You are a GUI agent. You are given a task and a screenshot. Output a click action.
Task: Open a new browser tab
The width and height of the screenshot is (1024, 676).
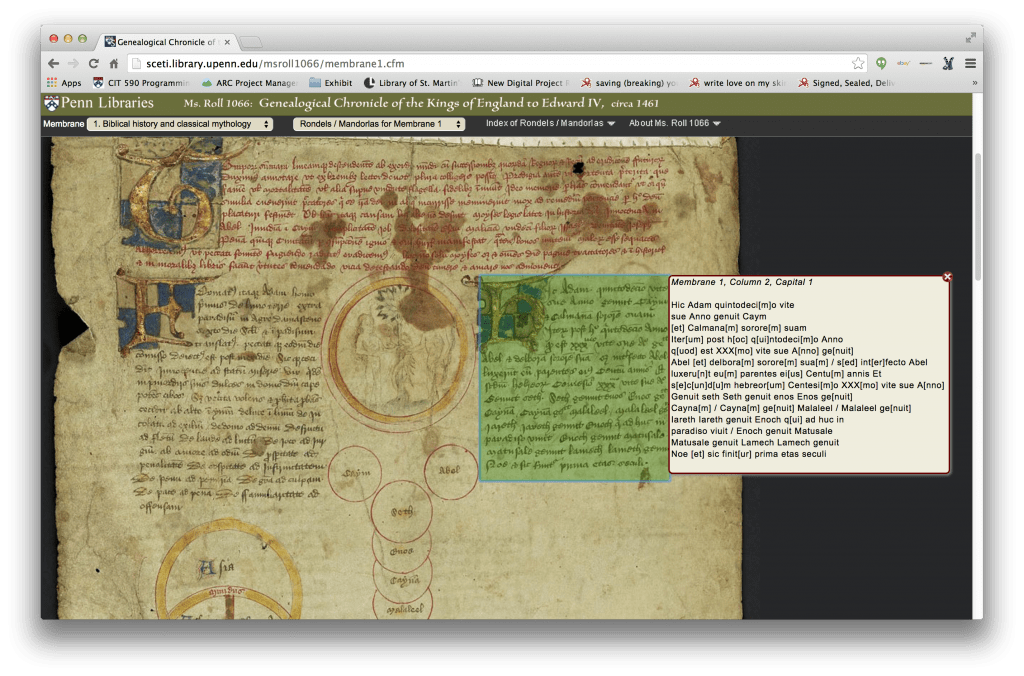point(250,42)
